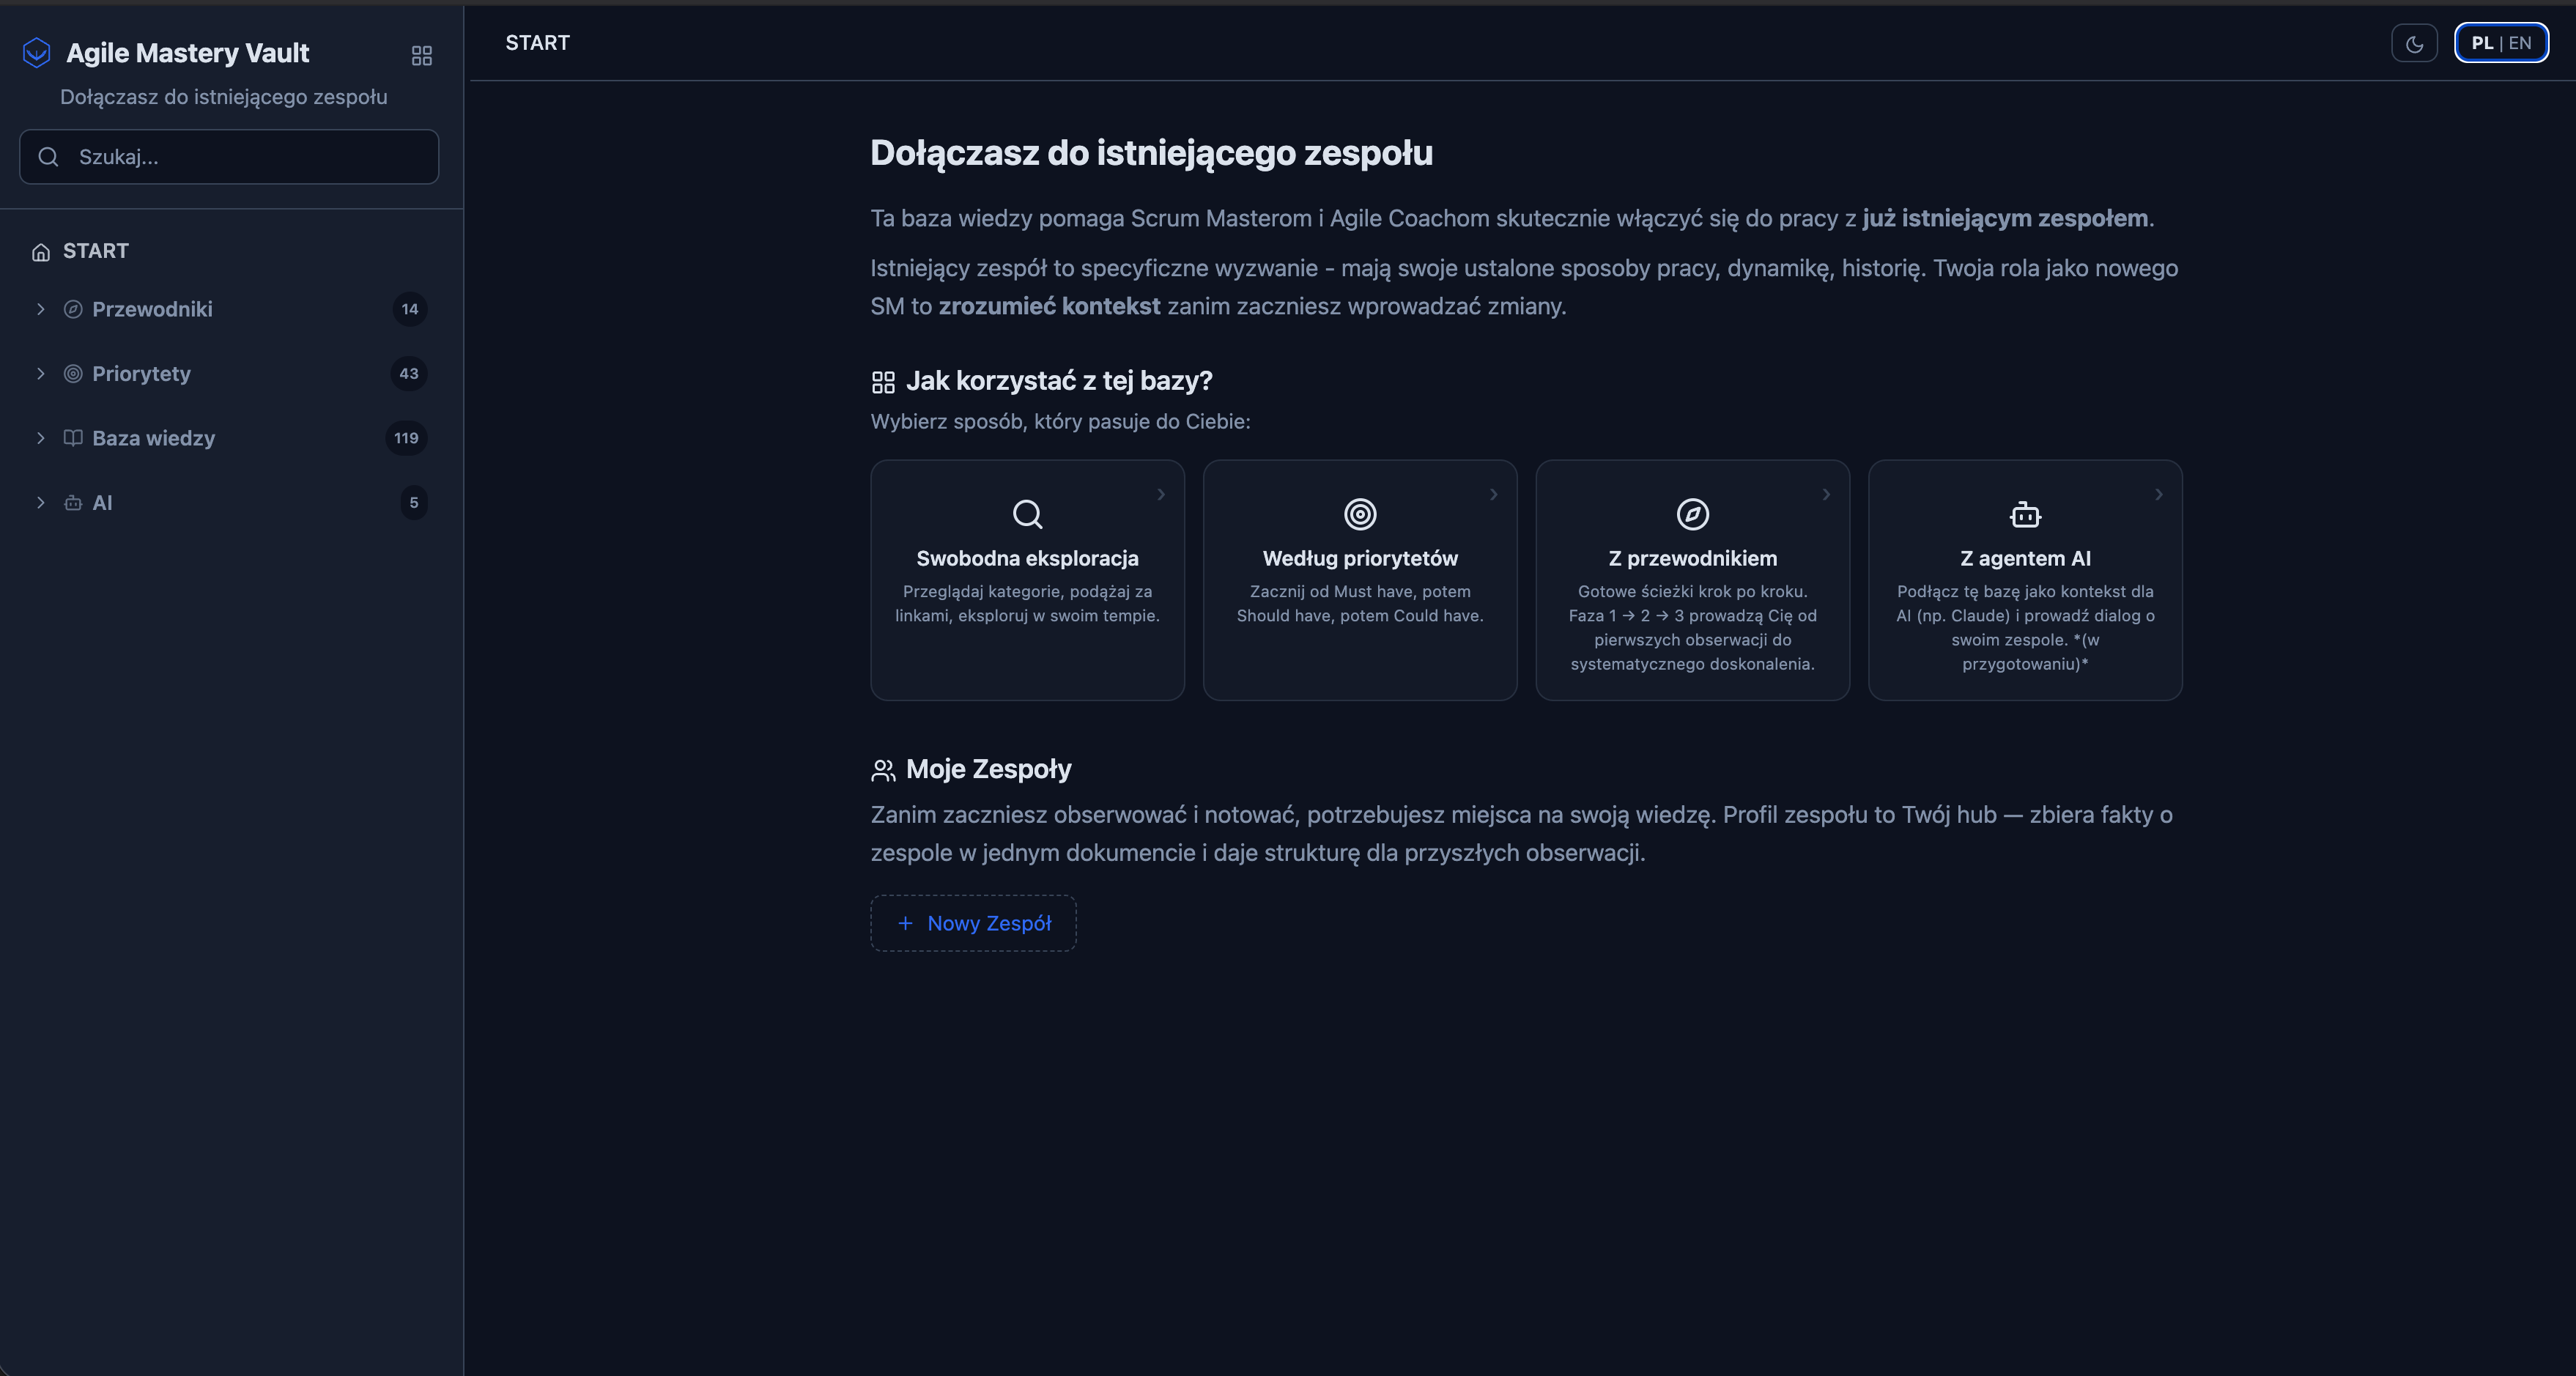This screenshot has width=2576, height=1376.
Task: Open the Z przewodnikiem card via its arrow
Action: pos(1826,494)
